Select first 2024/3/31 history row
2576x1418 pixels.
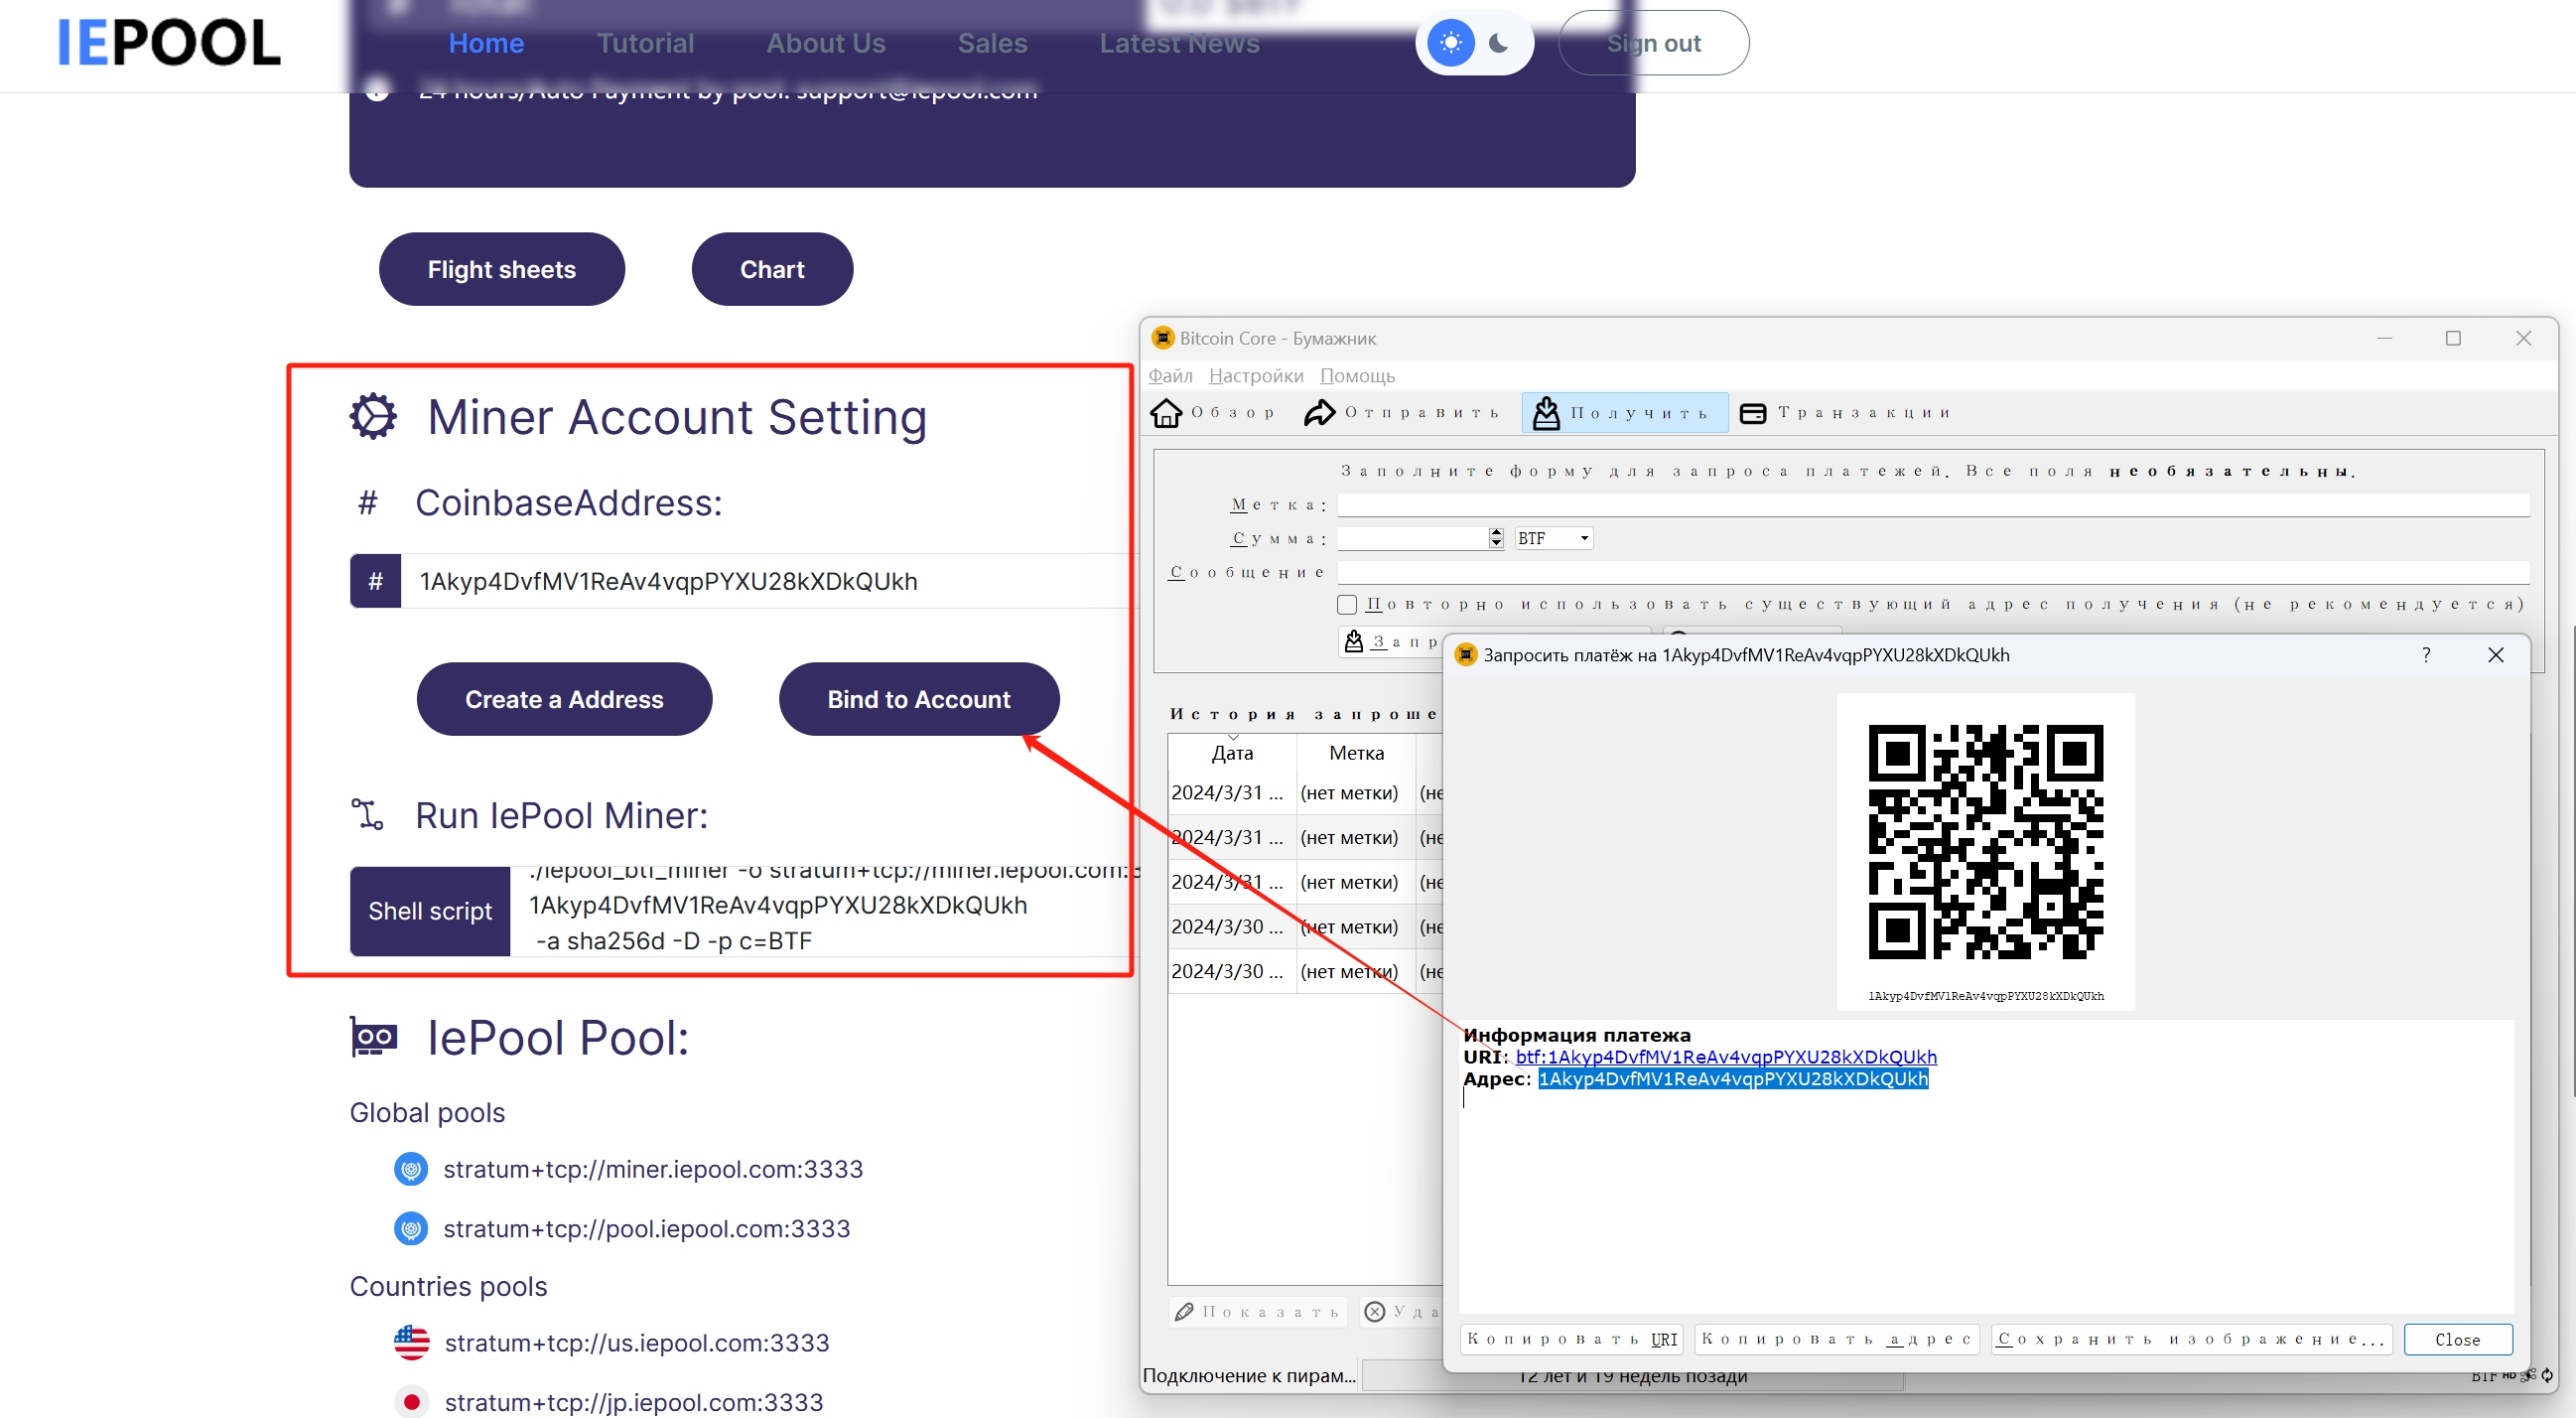(x=1304, y=793)
